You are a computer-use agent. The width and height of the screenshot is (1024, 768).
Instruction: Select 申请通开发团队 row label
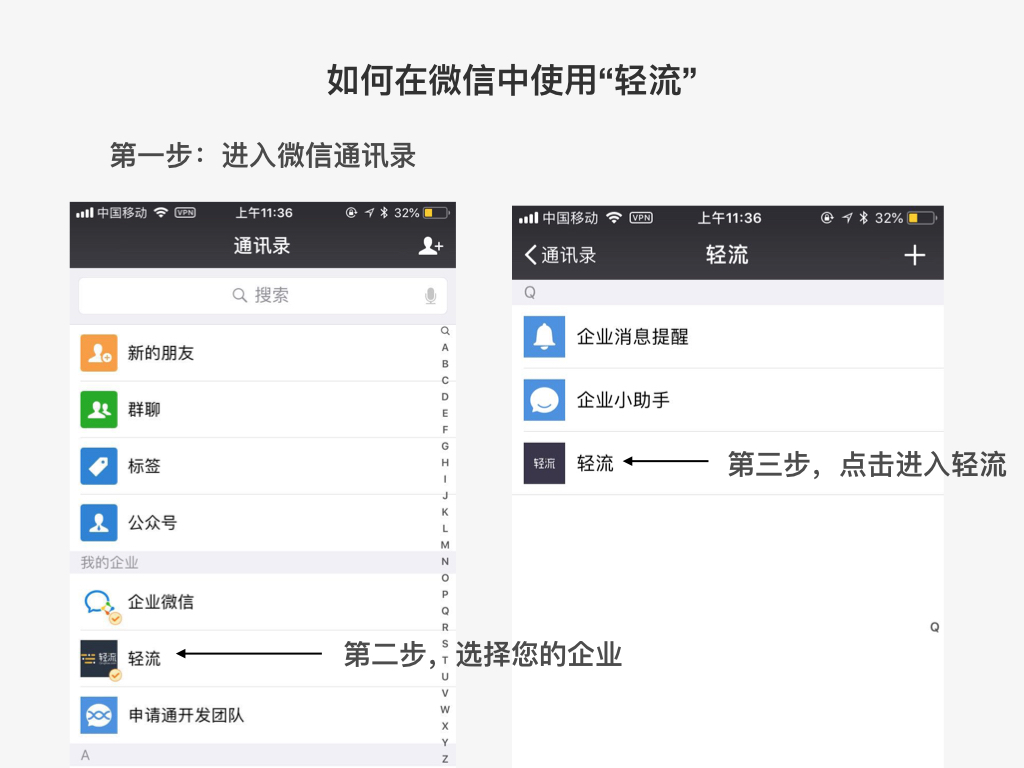186,715
